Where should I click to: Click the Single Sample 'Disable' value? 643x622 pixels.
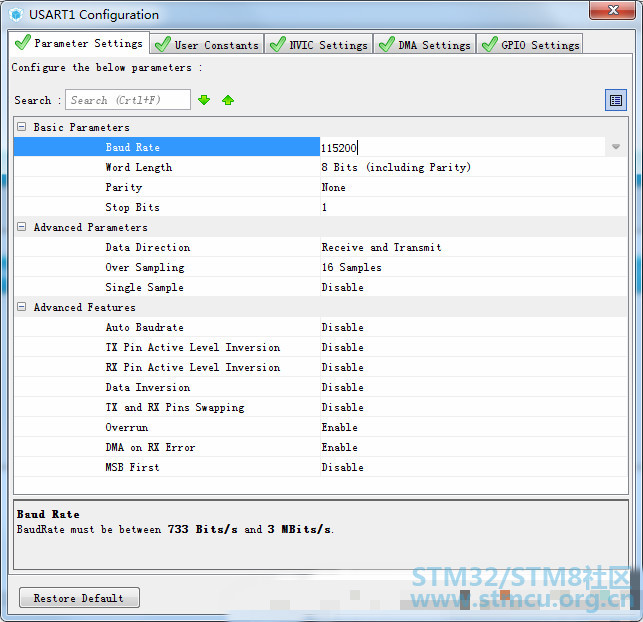click(x=342, y=287)
